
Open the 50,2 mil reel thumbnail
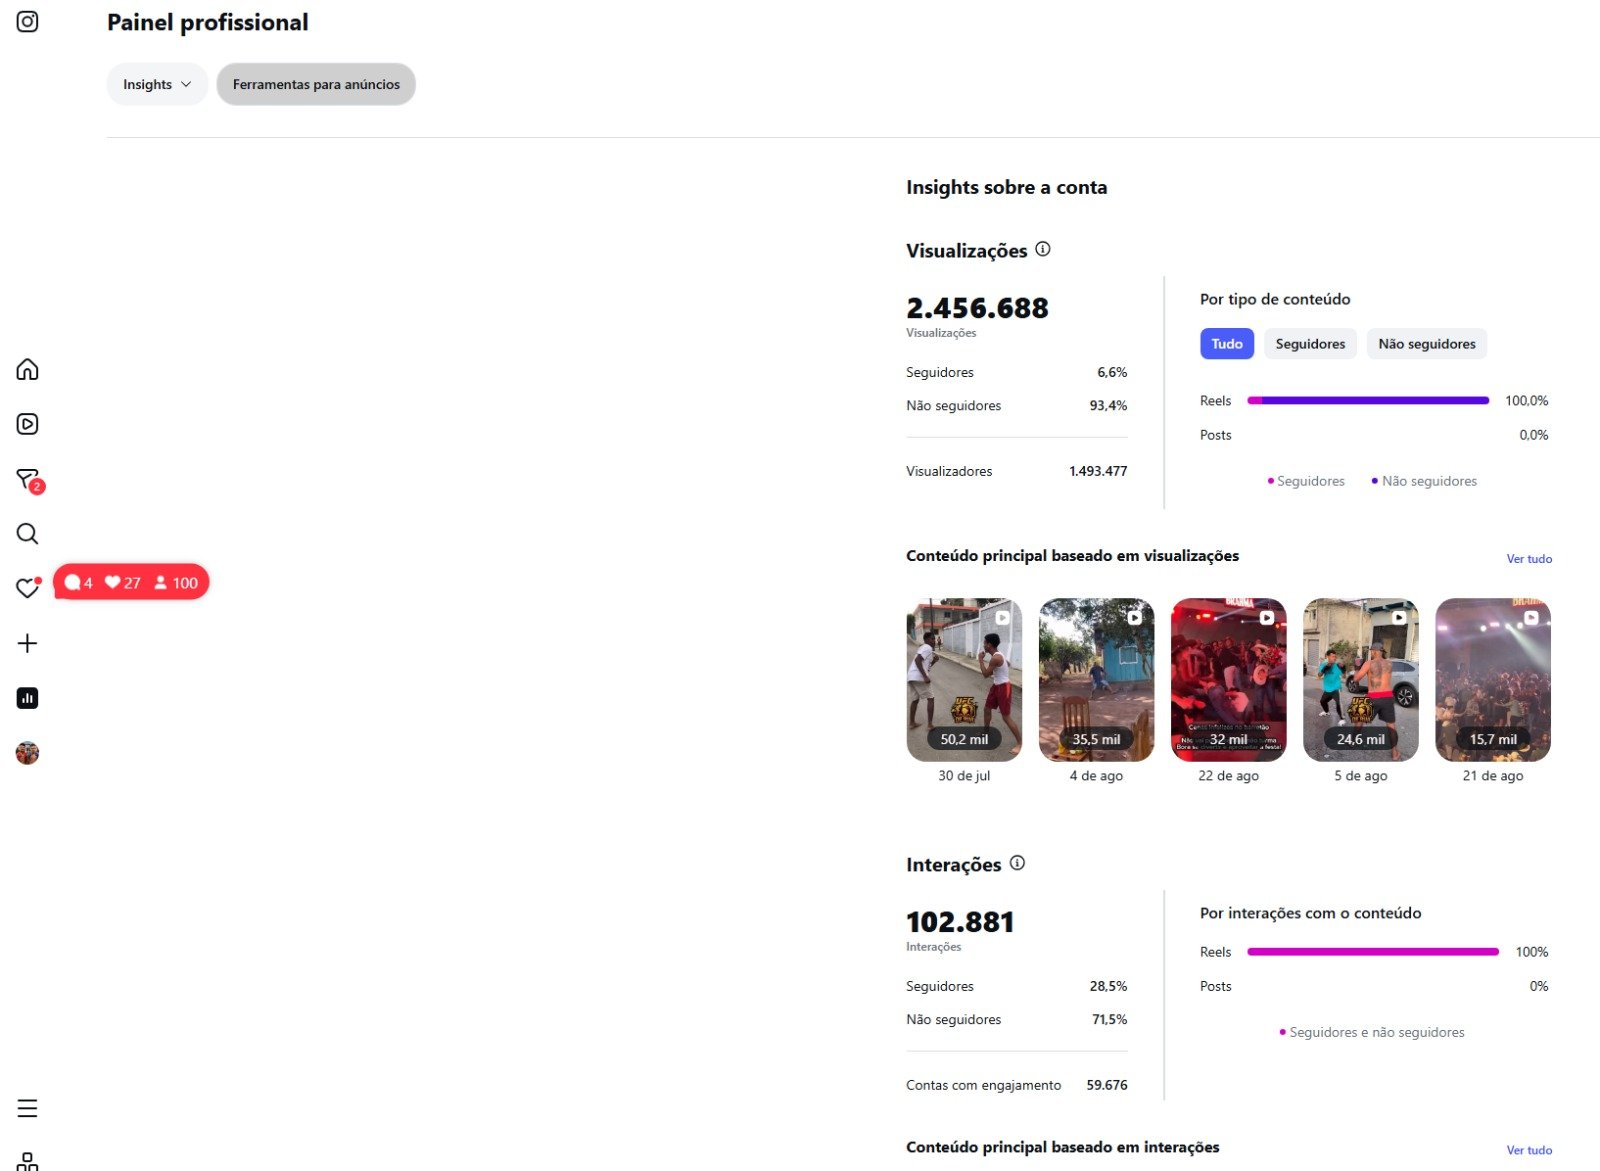click(x=964, y=680)
